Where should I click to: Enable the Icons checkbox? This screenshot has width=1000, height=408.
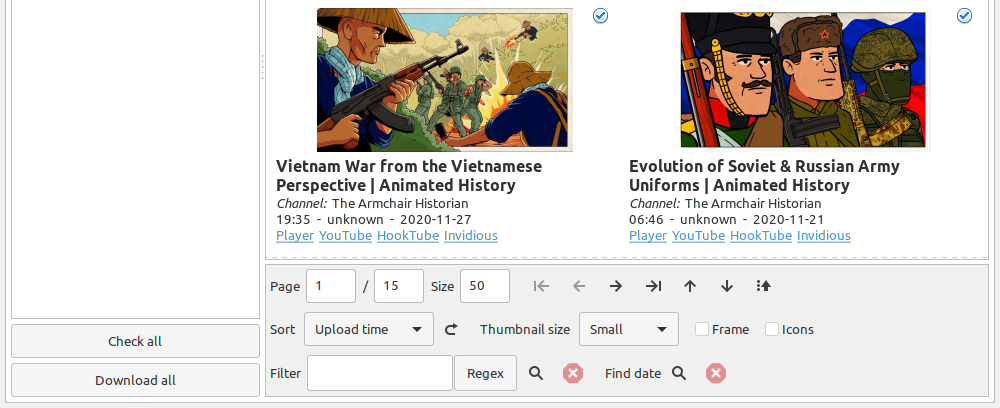772,330
